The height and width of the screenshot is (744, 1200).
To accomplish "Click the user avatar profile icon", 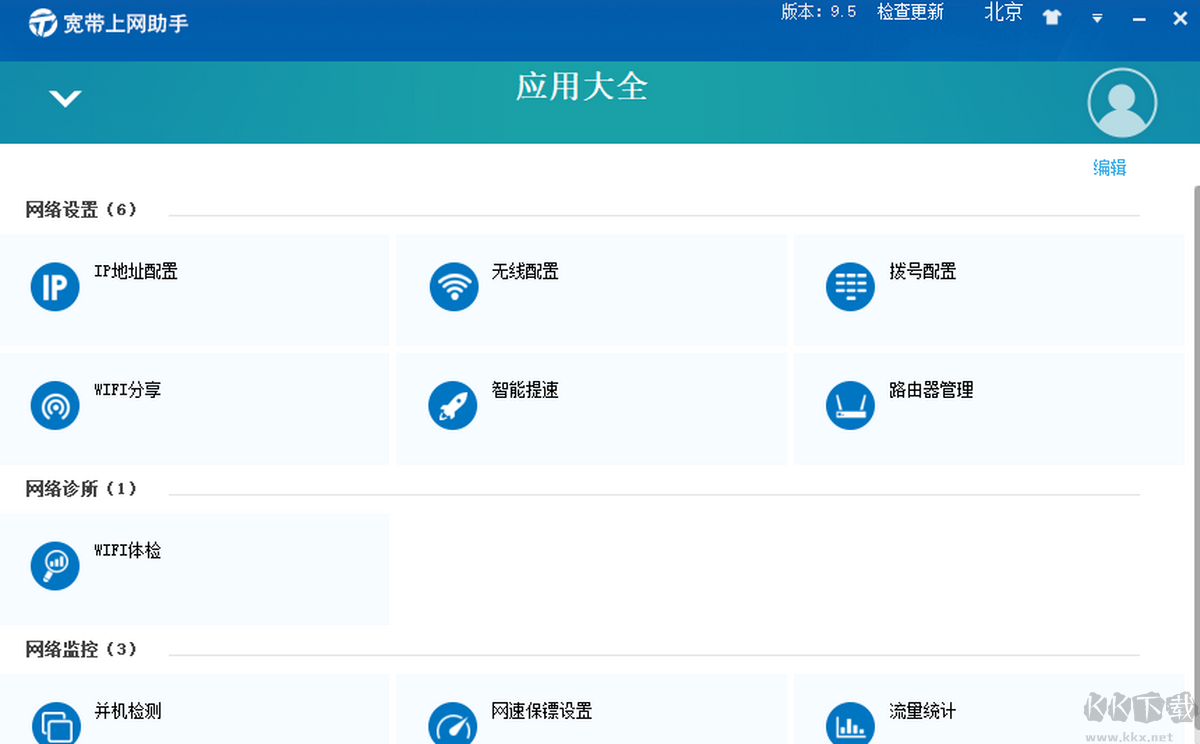I will click(1122, 102).
